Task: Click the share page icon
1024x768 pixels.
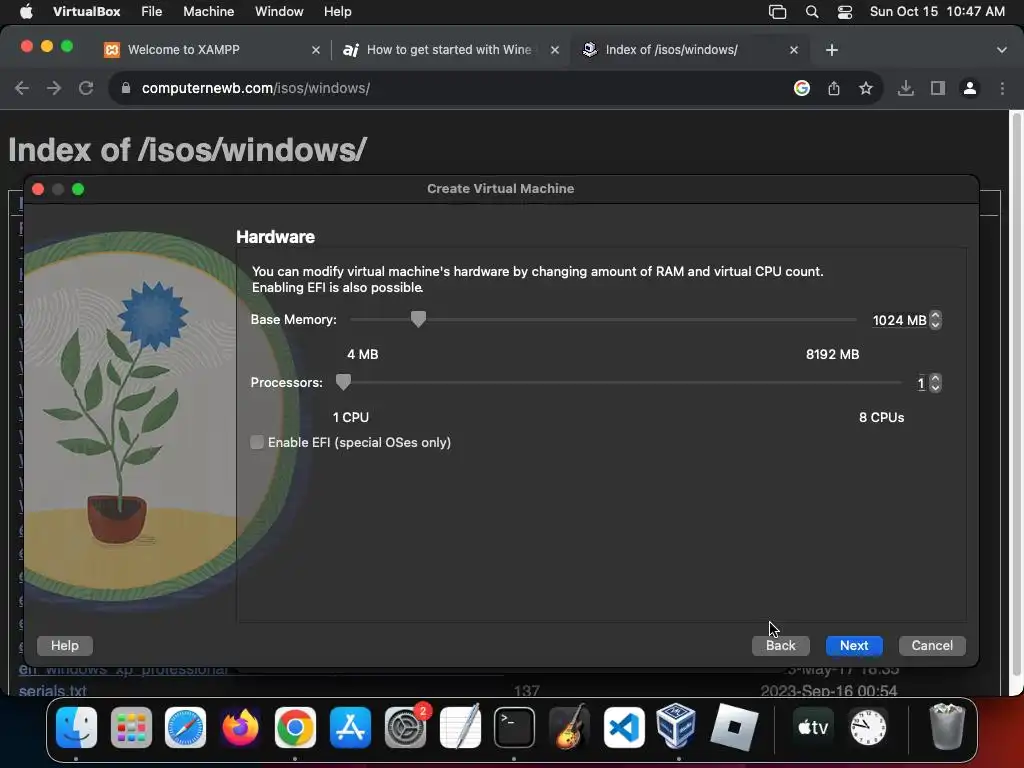Action: (834, 88)
